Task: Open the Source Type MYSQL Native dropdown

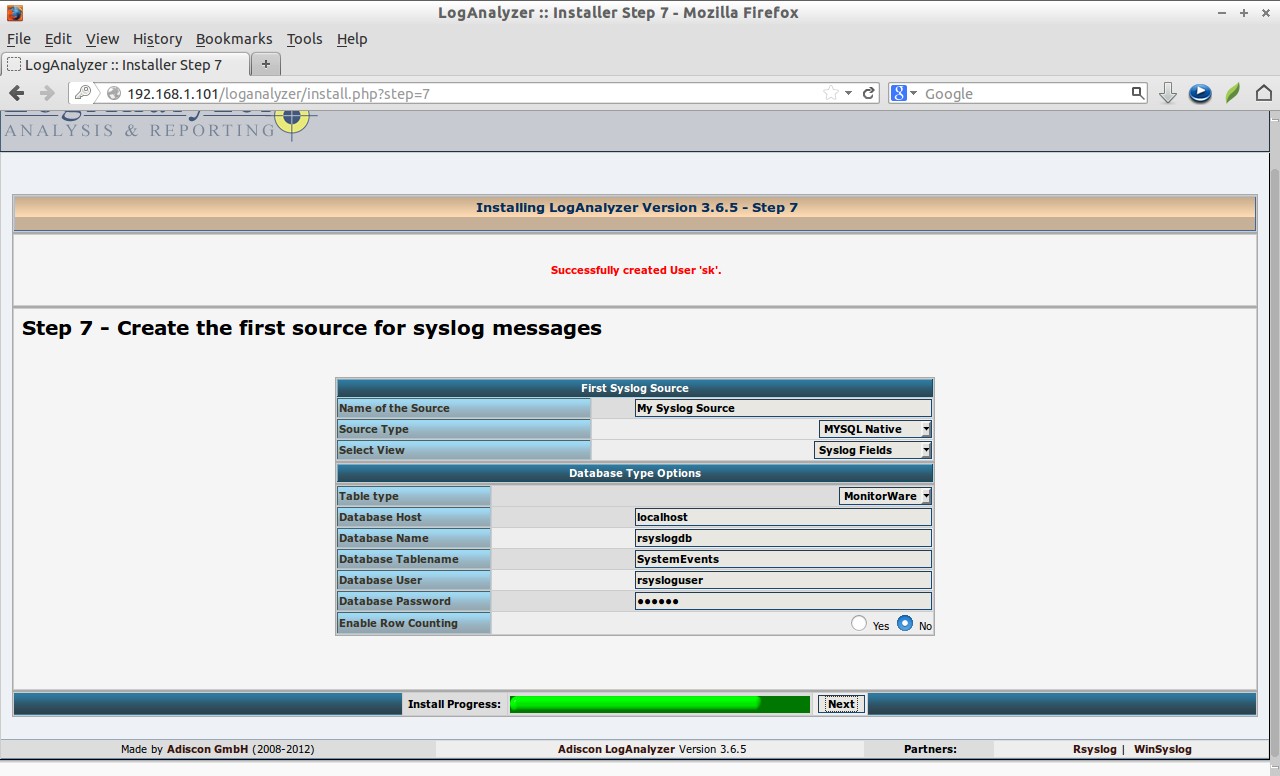Action: click(875, 429)
